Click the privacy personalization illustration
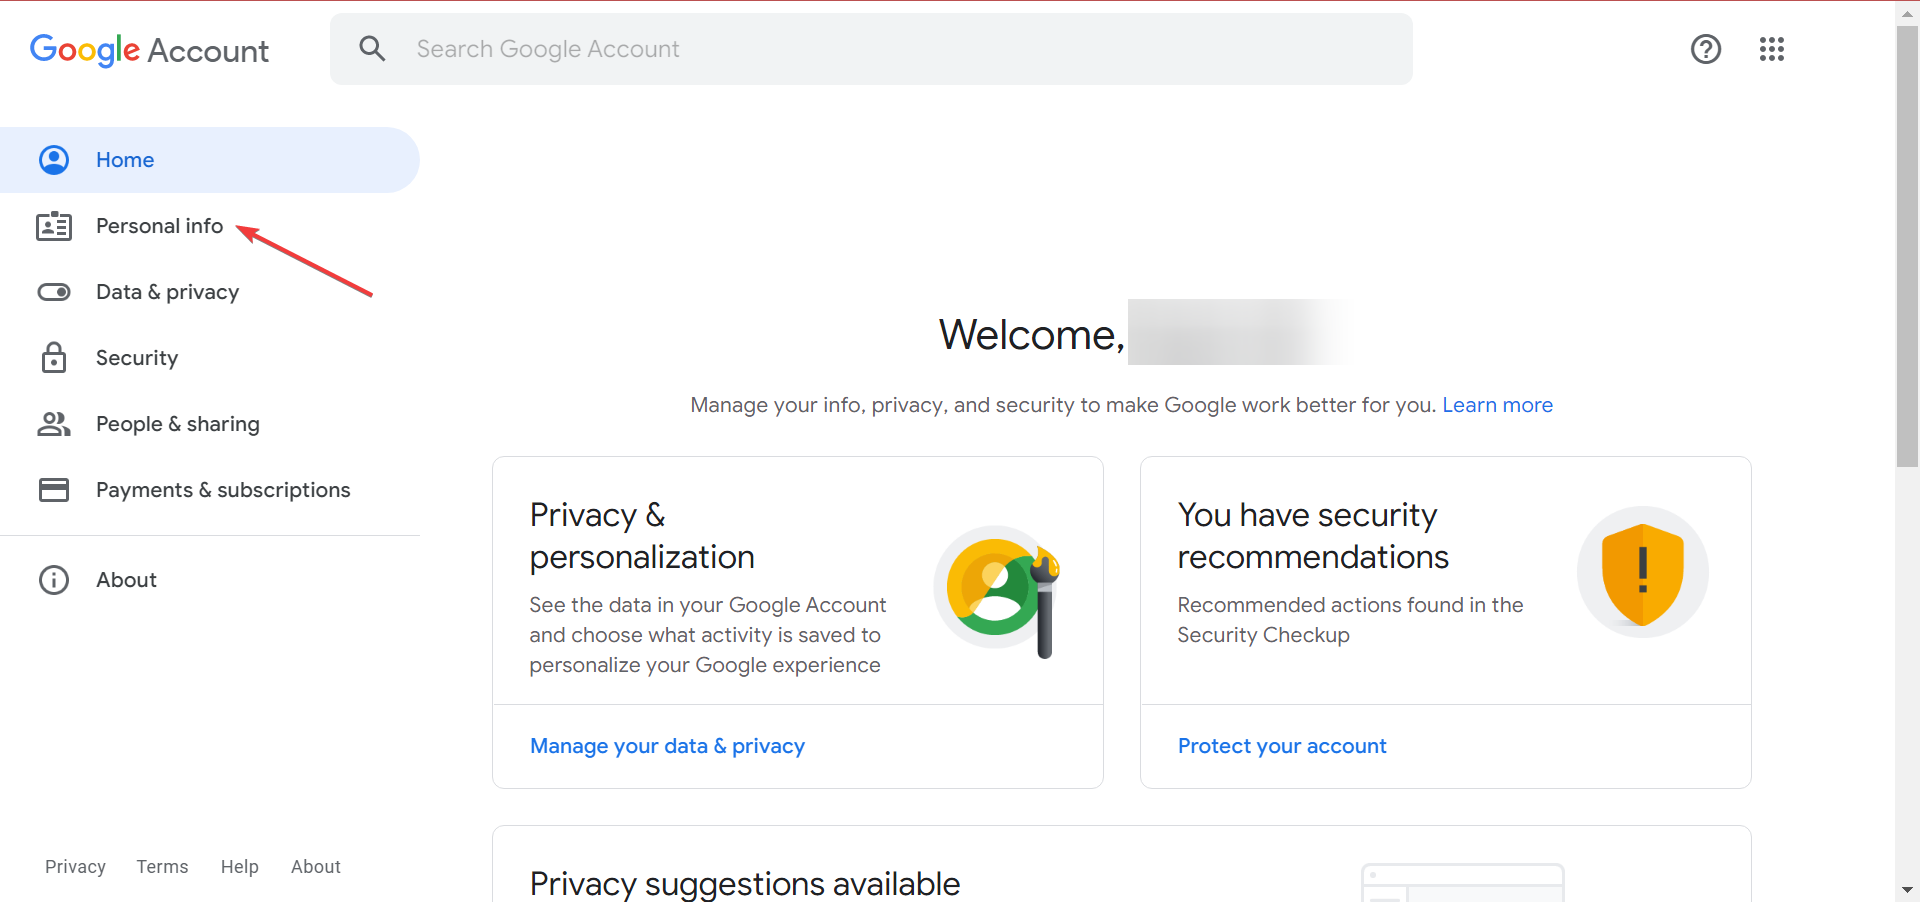 click(999, 590)
